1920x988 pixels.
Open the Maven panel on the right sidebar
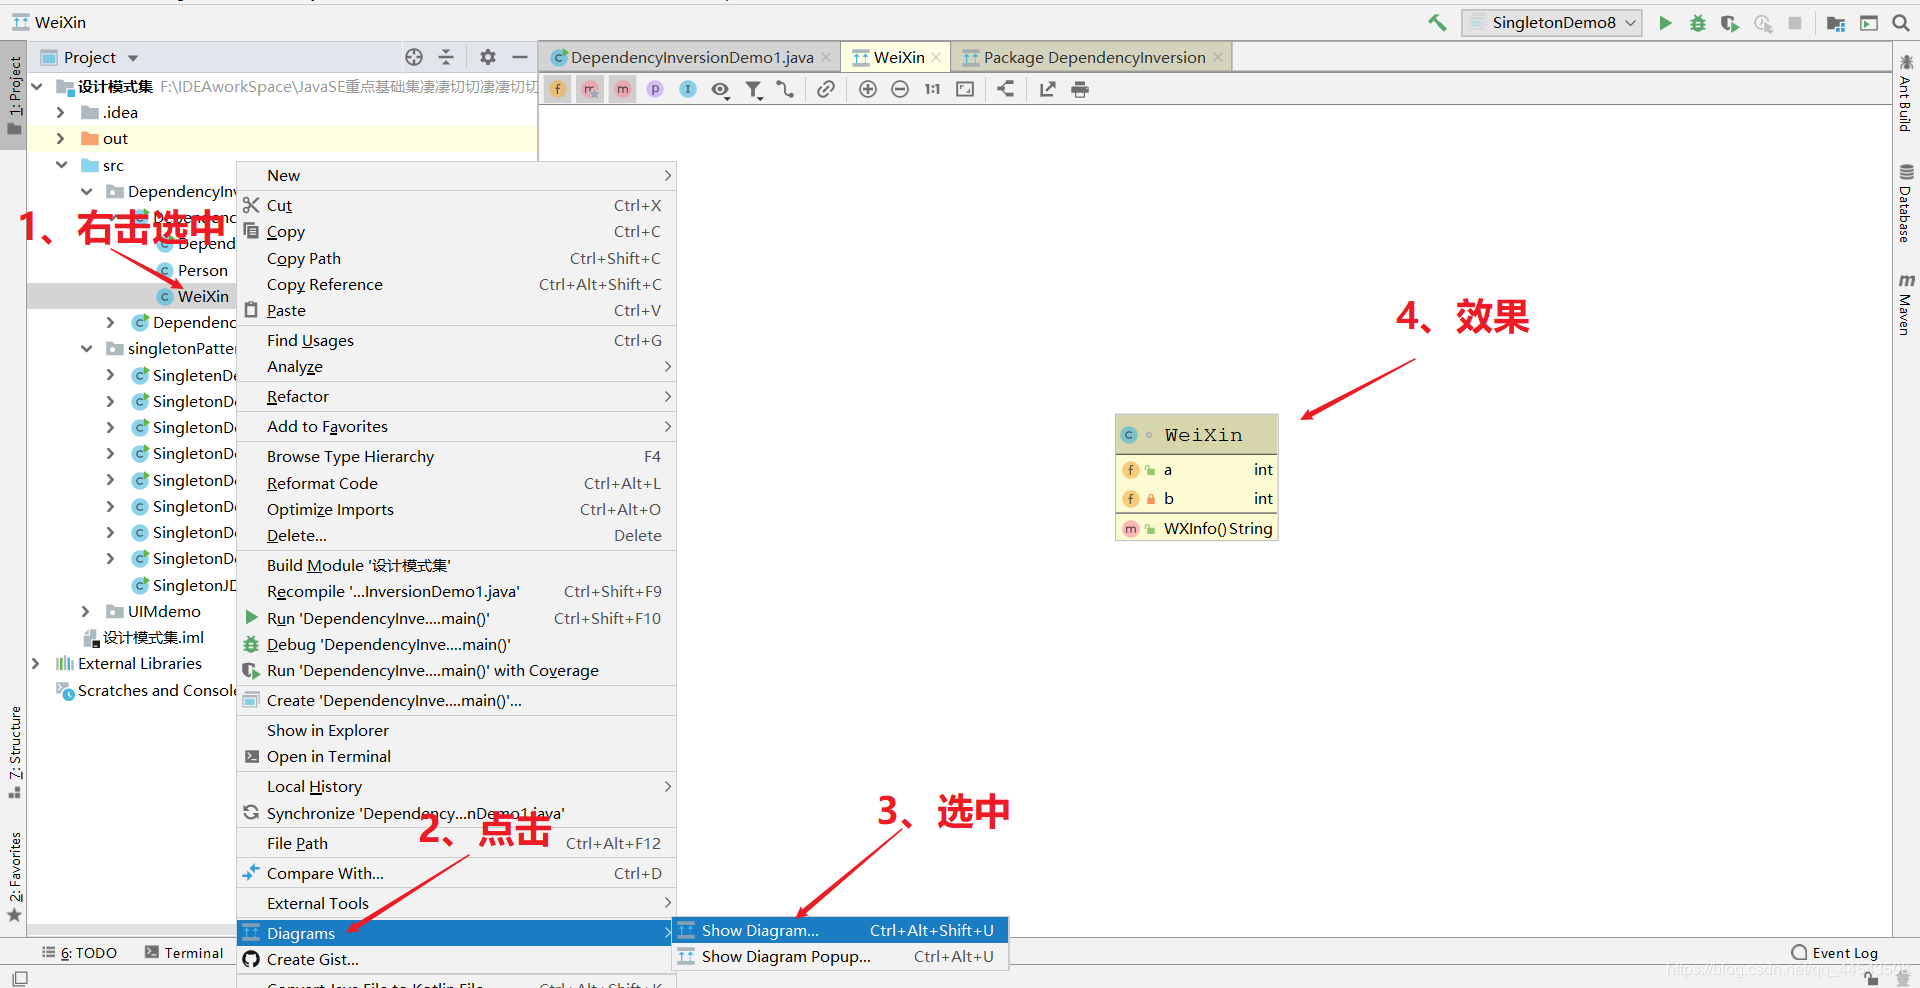tap(1906, 300)
